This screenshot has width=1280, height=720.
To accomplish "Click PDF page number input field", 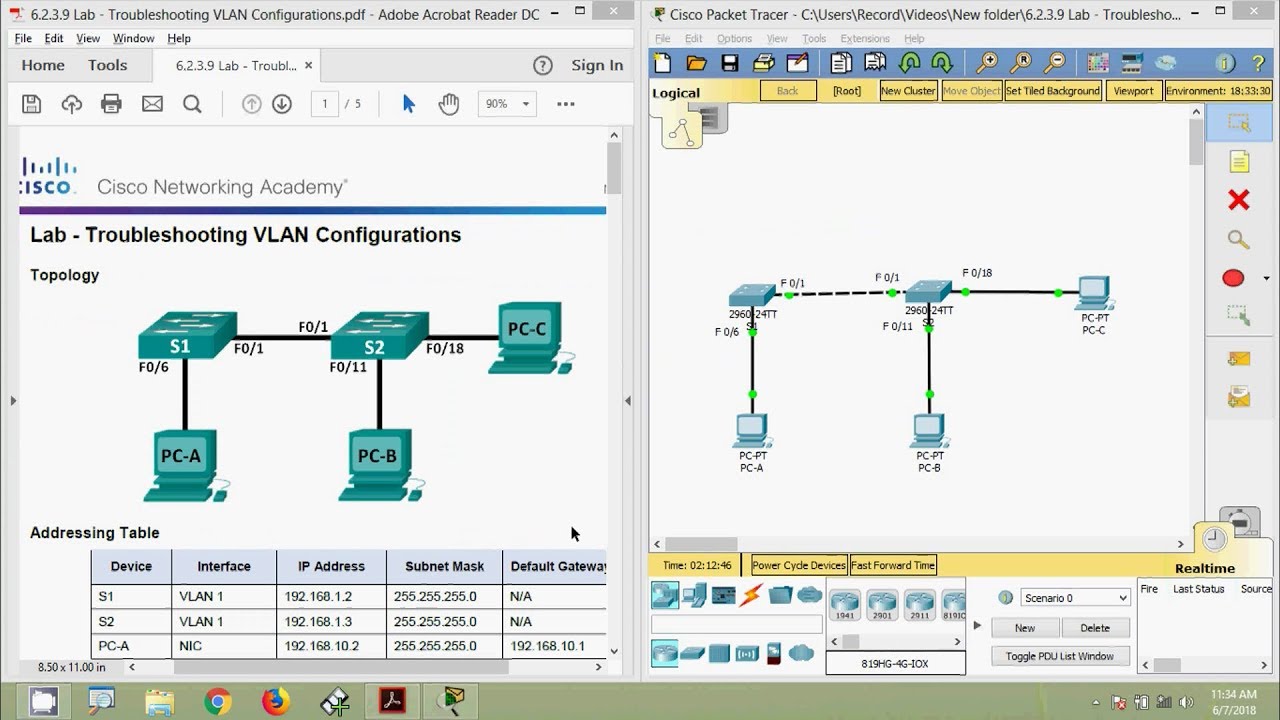I will (324, 104).
